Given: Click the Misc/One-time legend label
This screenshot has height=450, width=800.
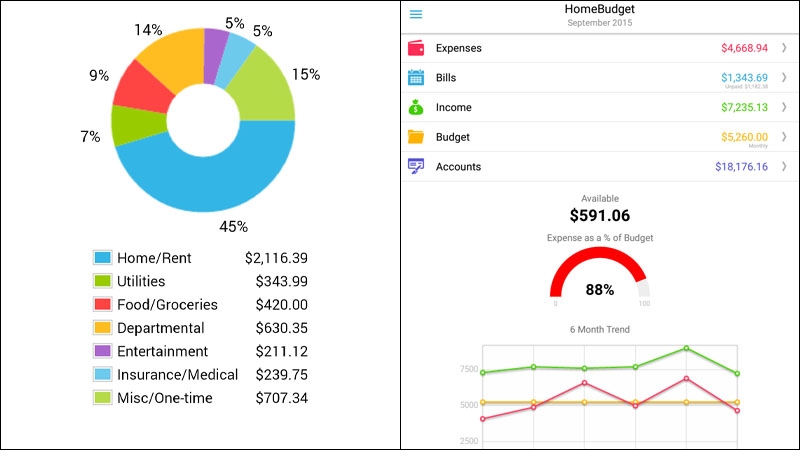Looking at the screenshot, I should (165, 398).
